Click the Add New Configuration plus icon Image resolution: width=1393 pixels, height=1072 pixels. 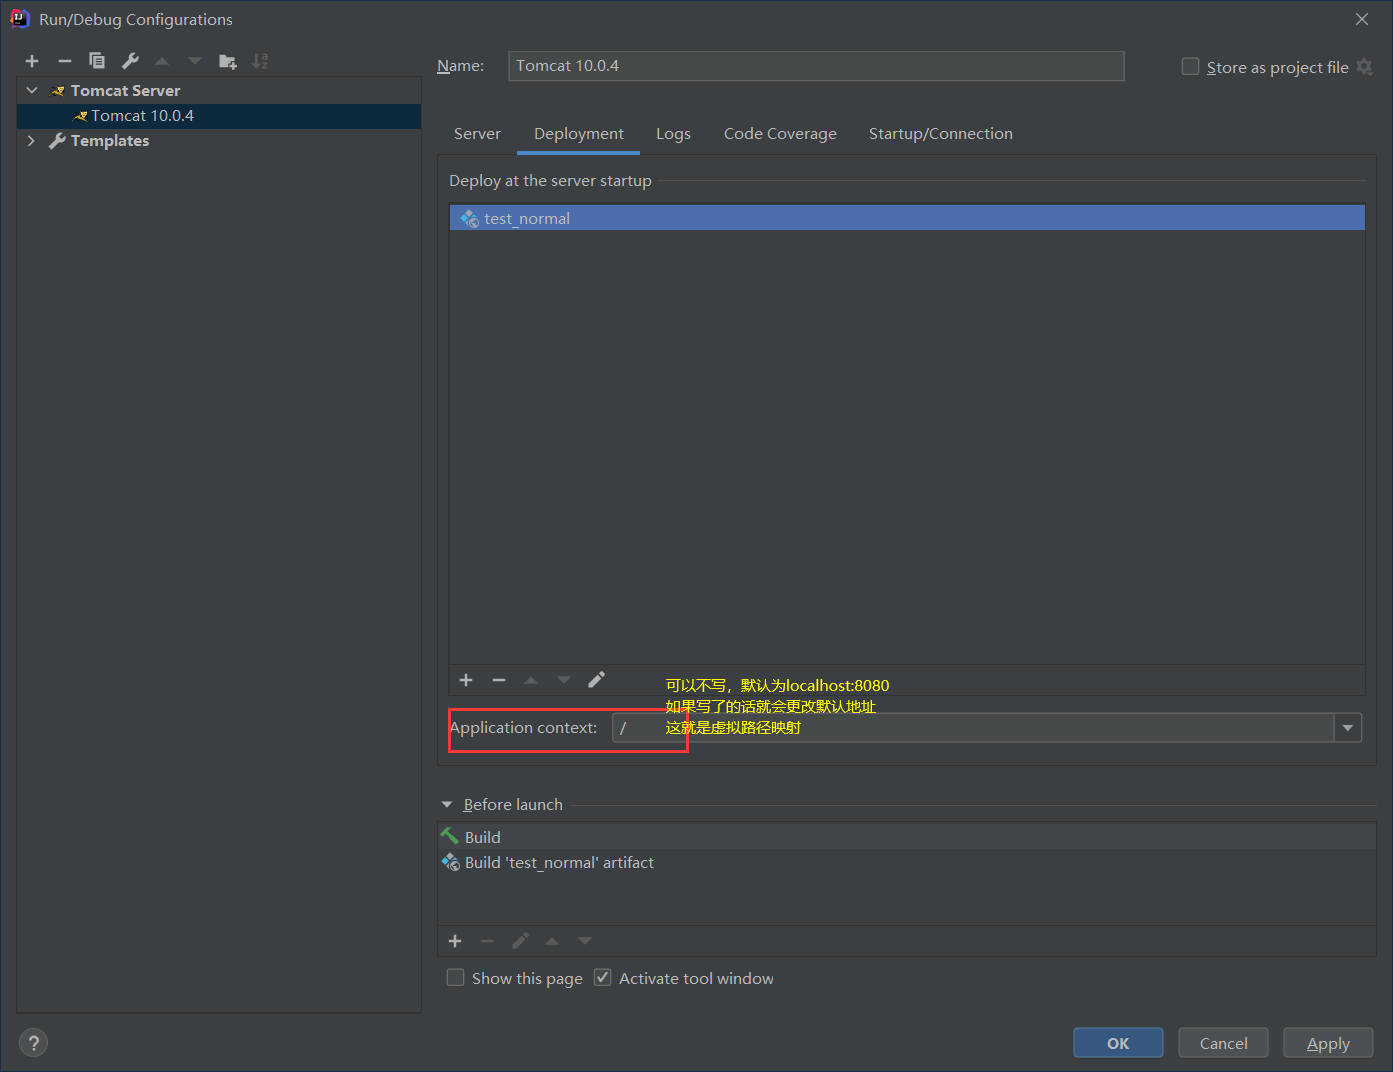point(32,61)
